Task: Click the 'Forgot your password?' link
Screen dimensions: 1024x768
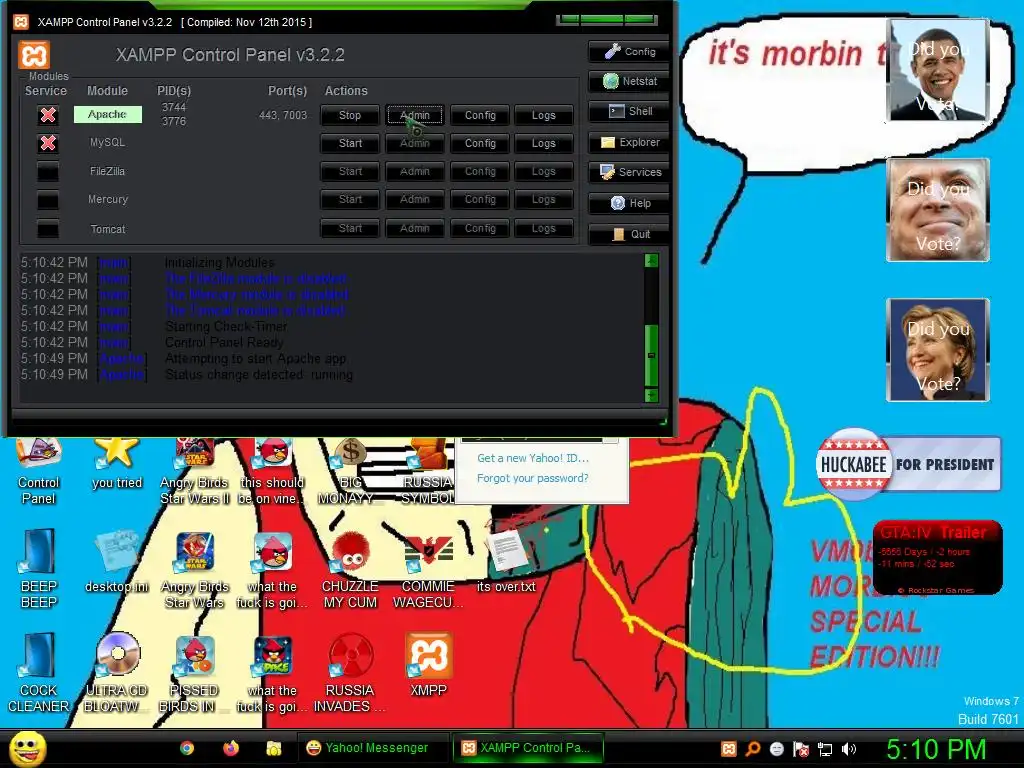Action: (532, 478)
